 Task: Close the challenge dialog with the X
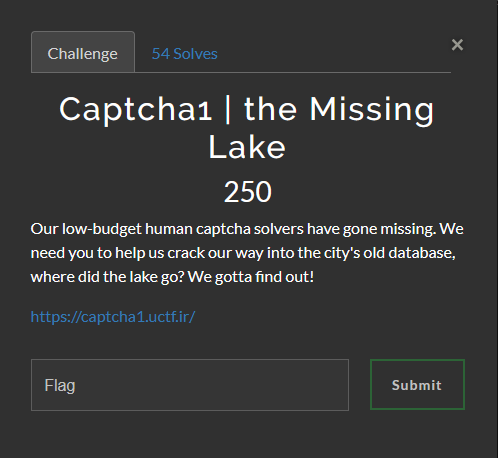[x=457, y=45]
